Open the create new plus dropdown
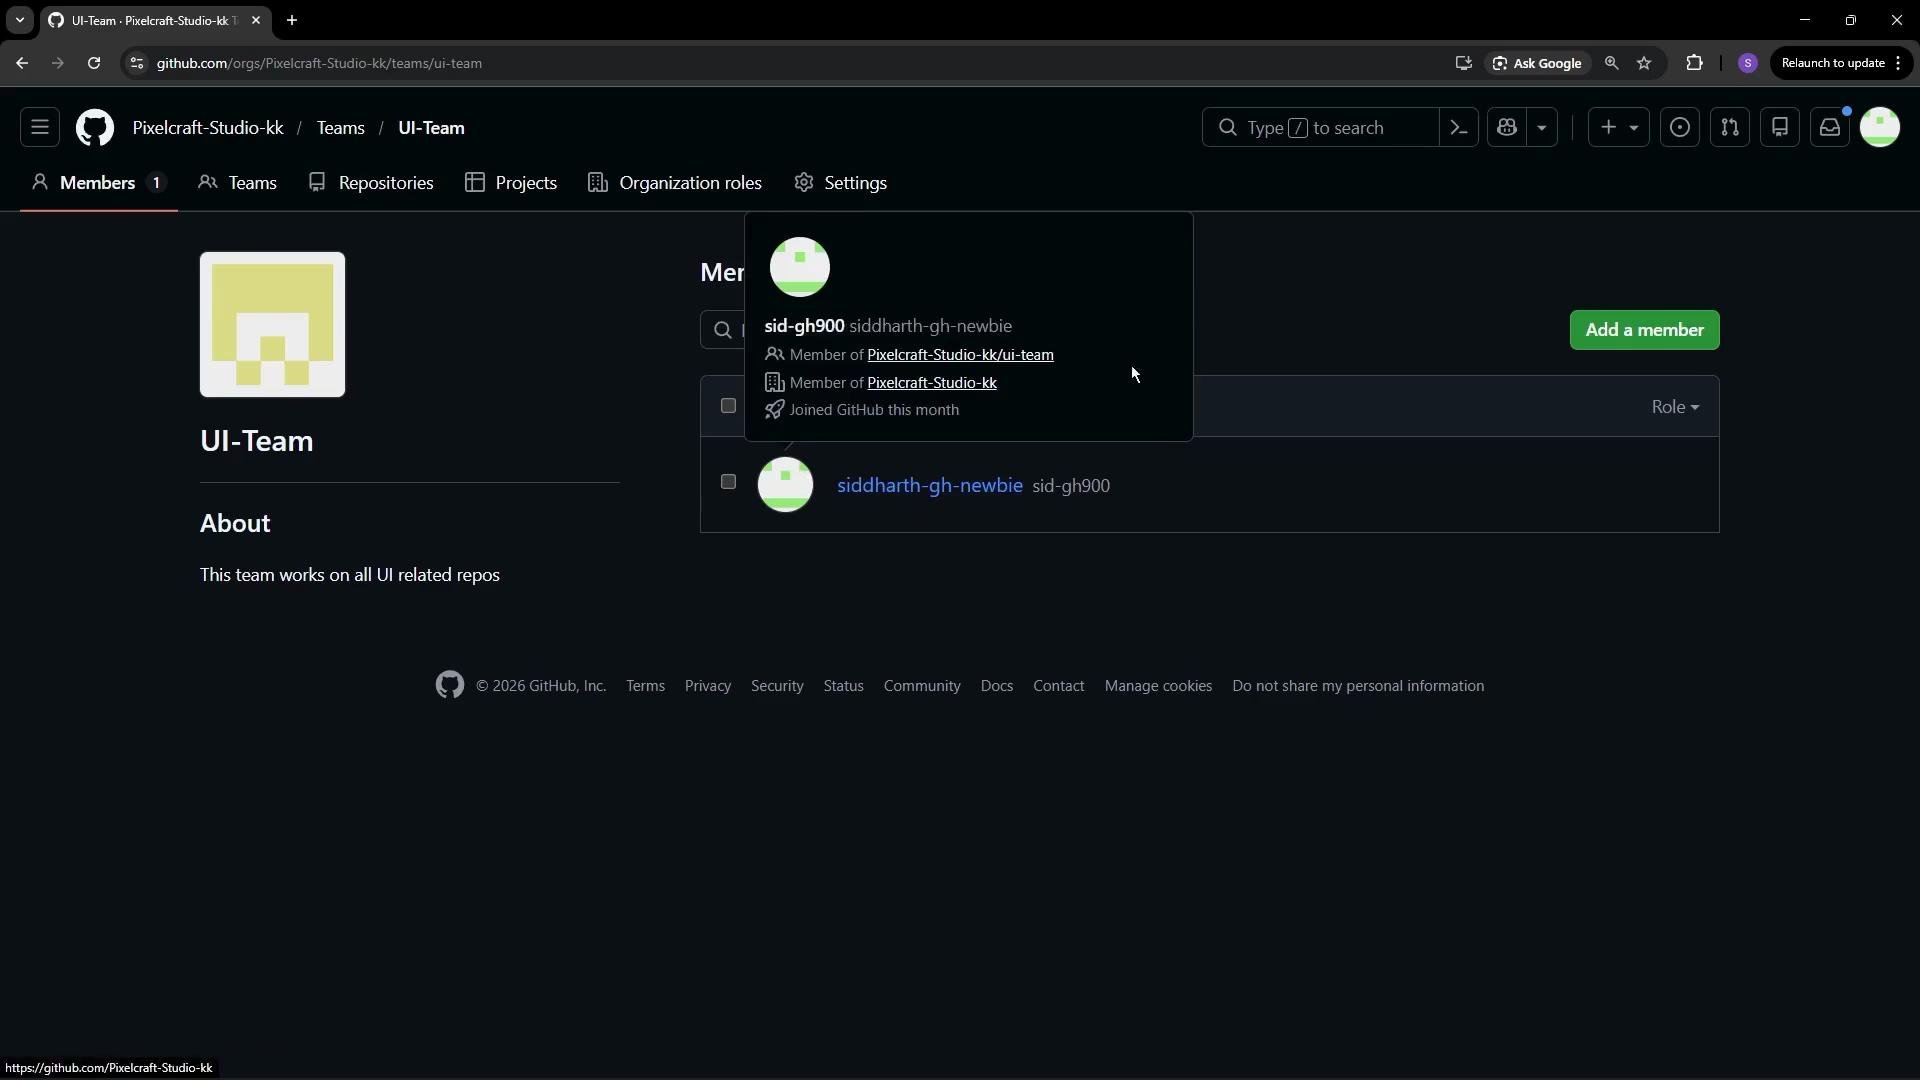Viewport: 1920px width, 1080px height. pos(1619,128)
